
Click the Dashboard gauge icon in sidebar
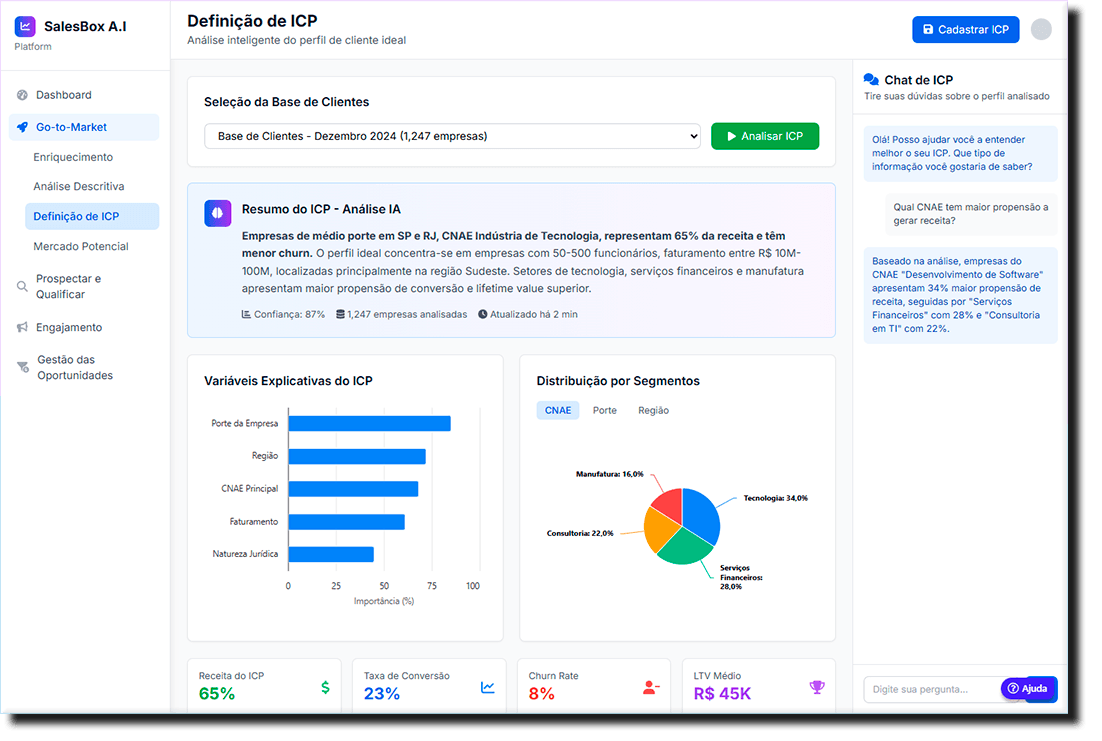23,95
